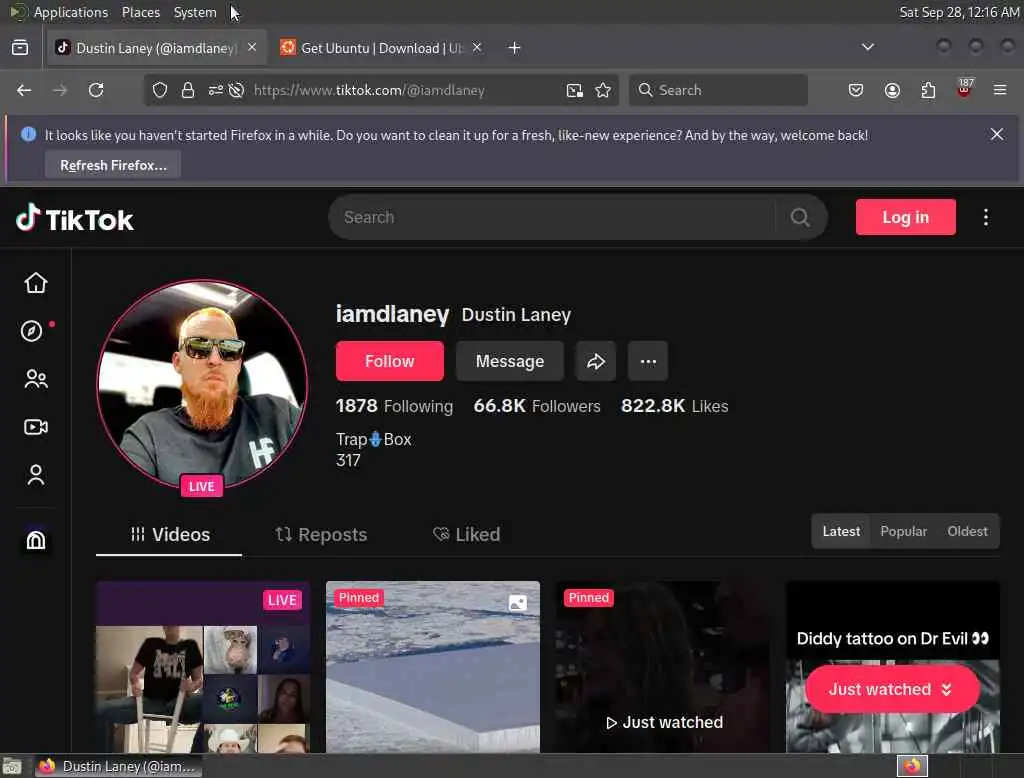Viewport: 1024px width, 778px height.
Task: Close the Dustin Laney browser tab
Action: [x=252, y=47]
